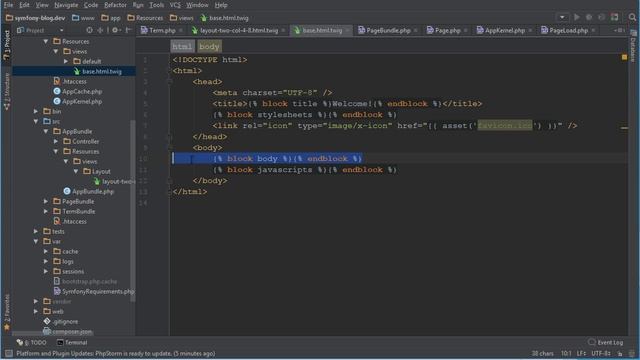The width and height of the screenshot is (640, 360).
Task: Open the TODO tool window
Action: [x=31, y=342]
